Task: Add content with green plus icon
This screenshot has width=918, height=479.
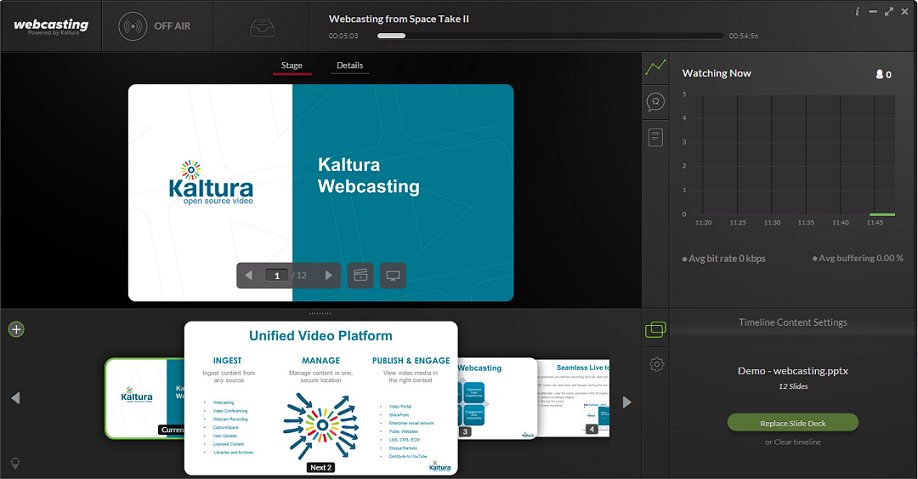Action: pyautogui.click(x=16, y=330)
